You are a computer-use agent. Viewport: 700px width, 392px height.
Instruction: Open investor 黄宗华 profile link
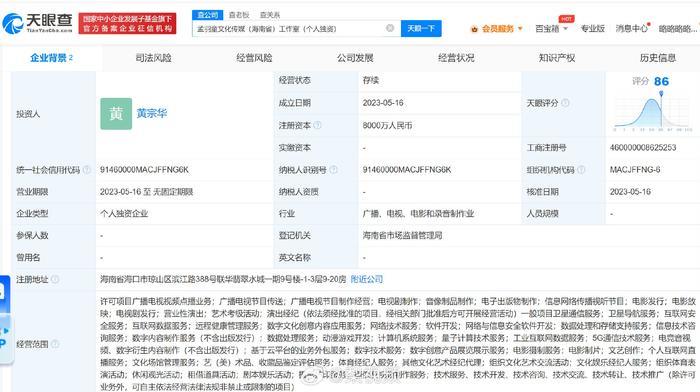[152, 113]
